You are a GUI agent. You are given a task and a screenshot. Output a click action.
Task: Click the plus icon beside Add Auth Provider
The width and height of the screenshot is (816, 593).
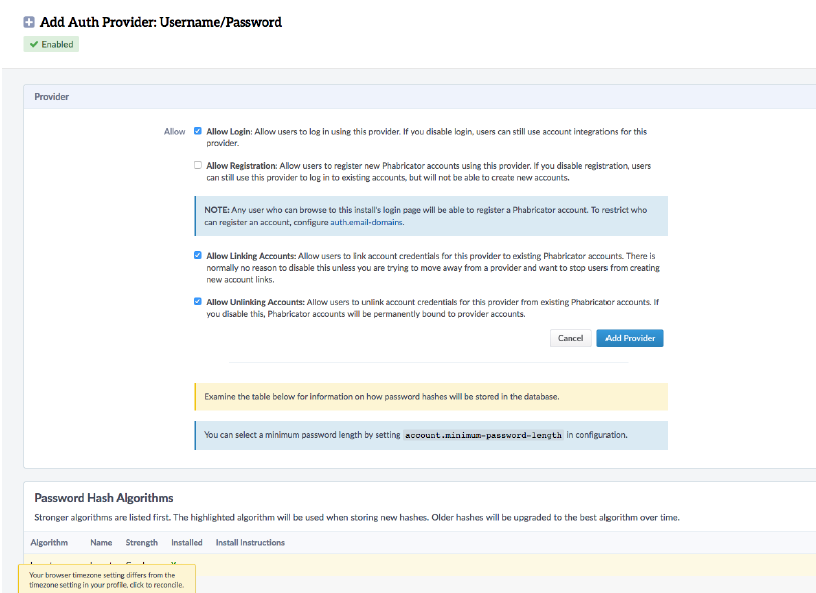pos(29,22)
